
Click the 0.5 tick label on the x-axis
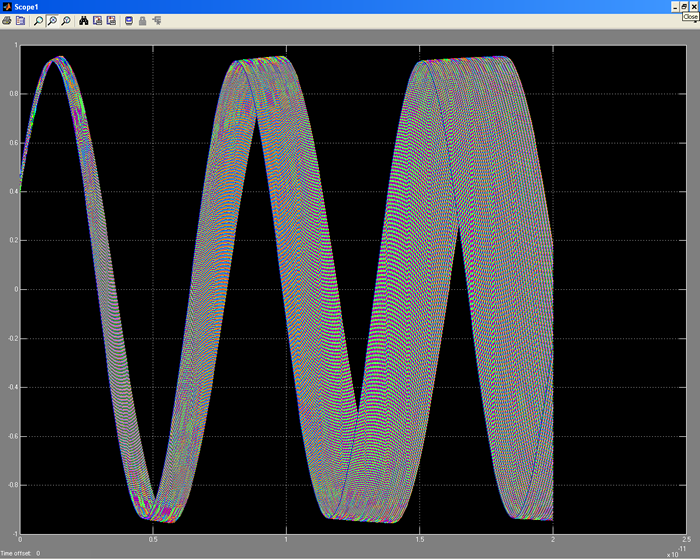[153, 540]
